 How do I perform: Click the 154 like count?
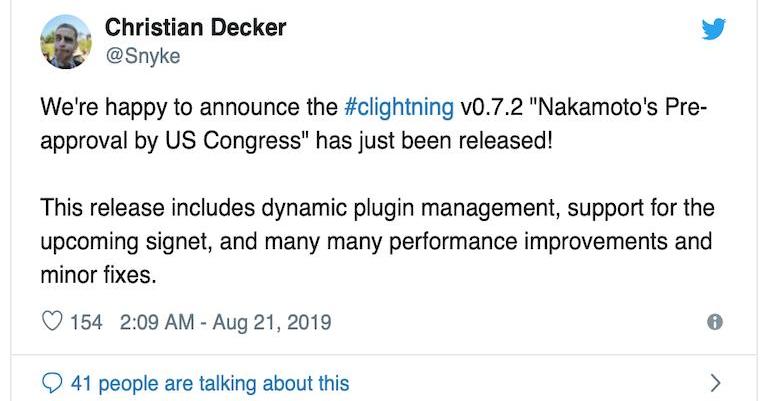86,322
